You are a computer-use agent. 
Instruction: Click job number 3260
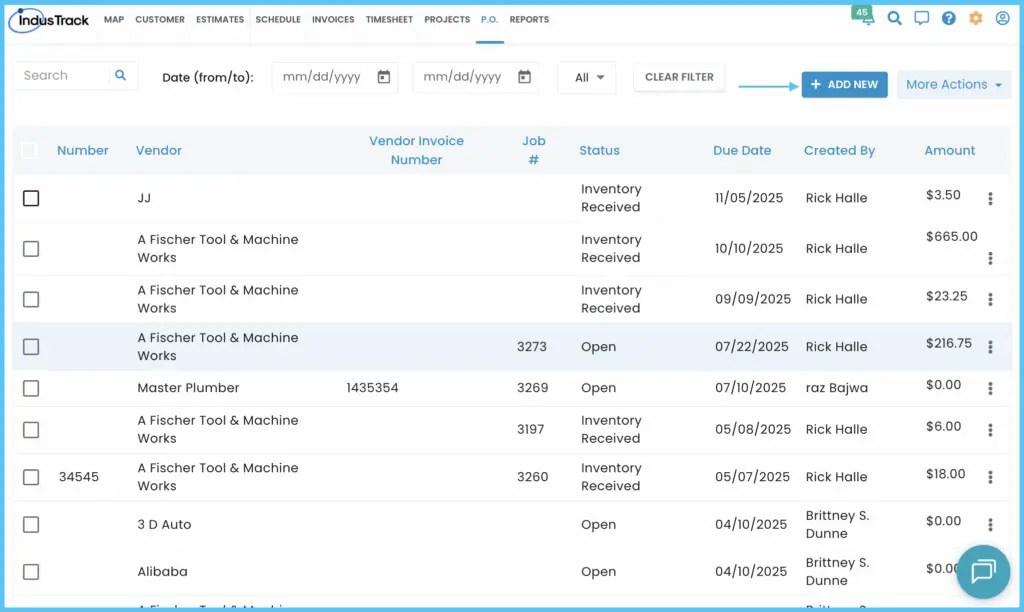coord(532,477)
